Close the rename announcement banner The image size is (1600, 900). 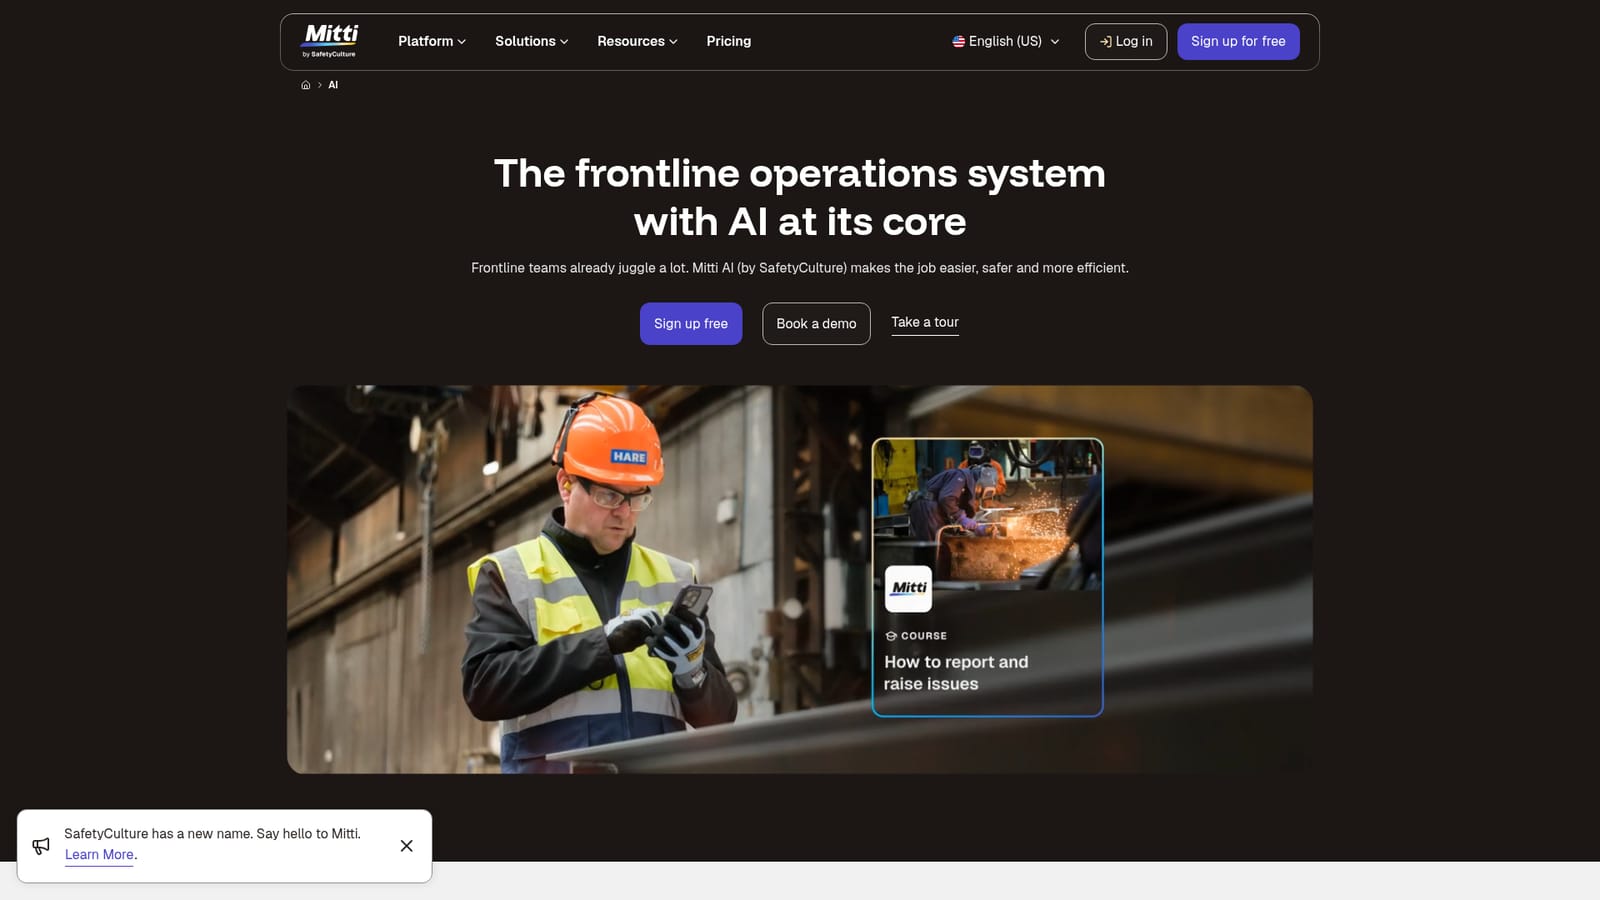pyautogui.click(x=406, y=846)
